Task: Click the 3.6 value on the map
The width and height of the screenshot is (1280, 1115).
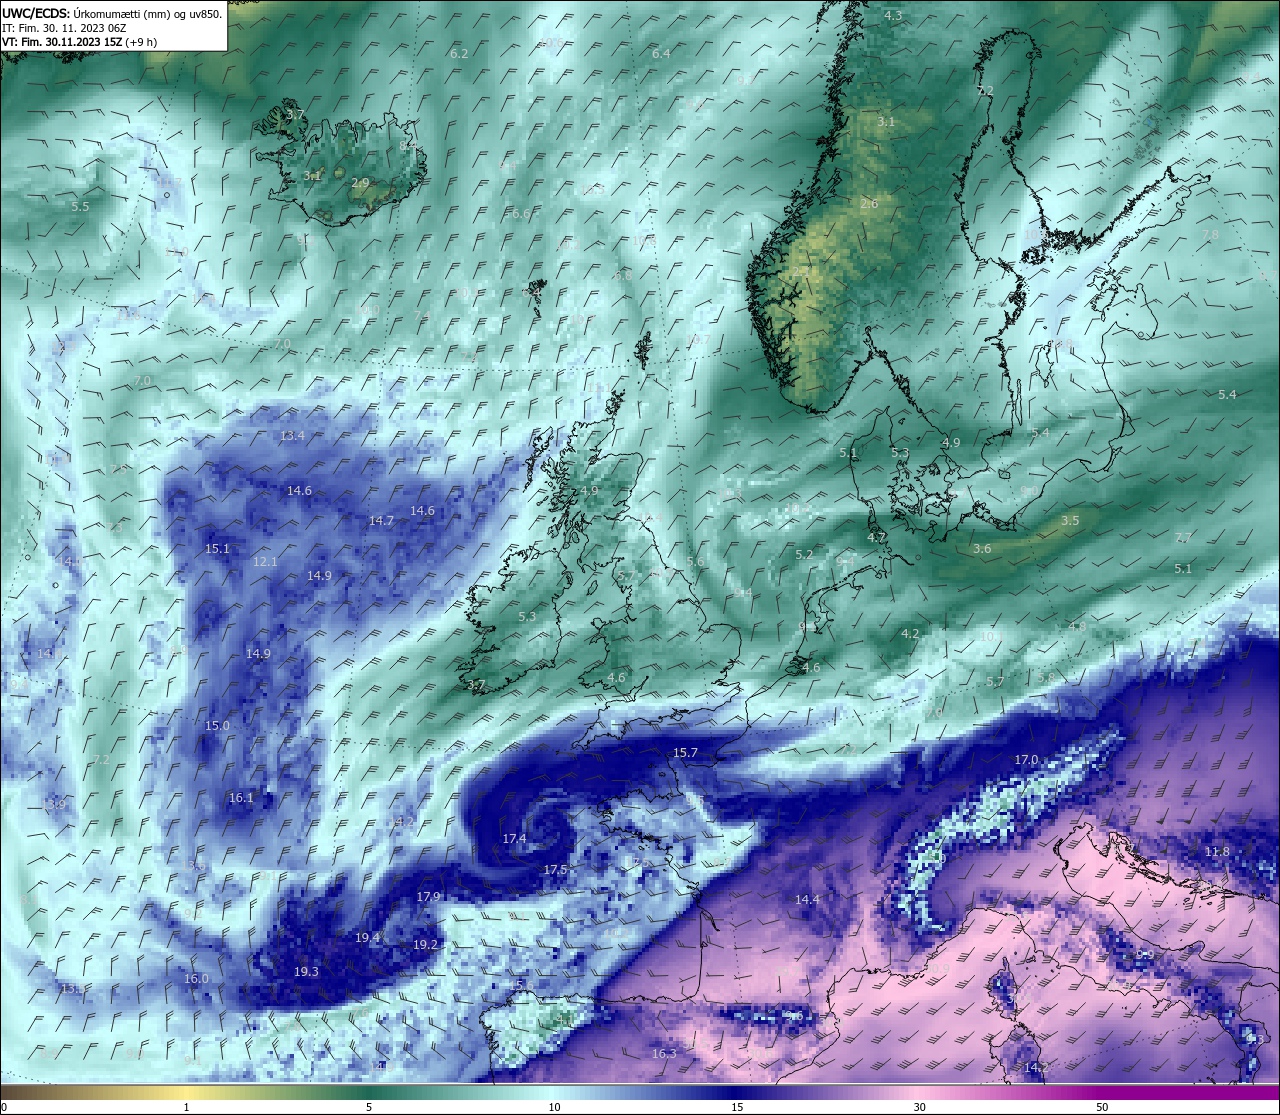Action: tap(982, 548)
